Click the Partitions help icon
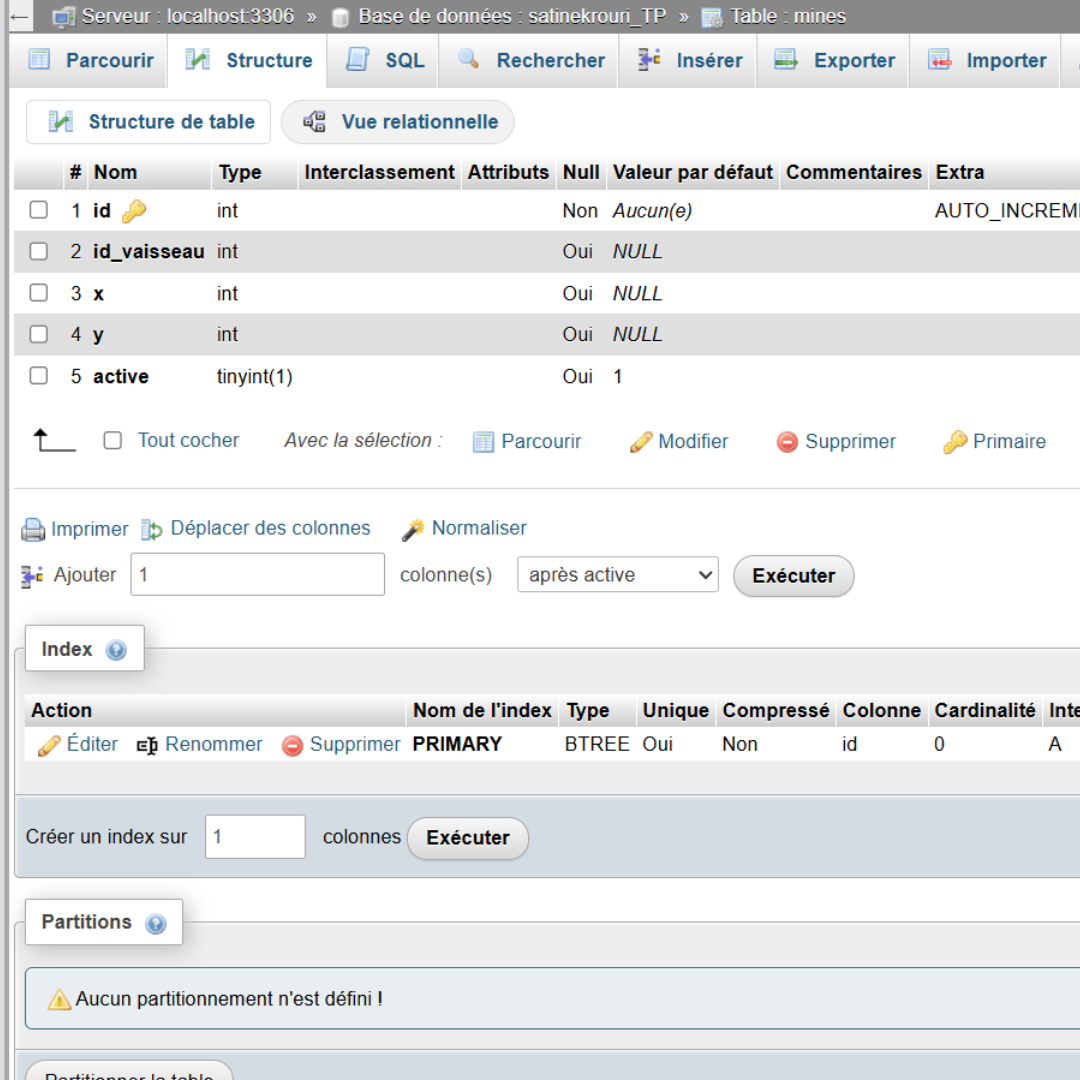This screenshot has height=1080, width=1080. [x=155, y=923]
